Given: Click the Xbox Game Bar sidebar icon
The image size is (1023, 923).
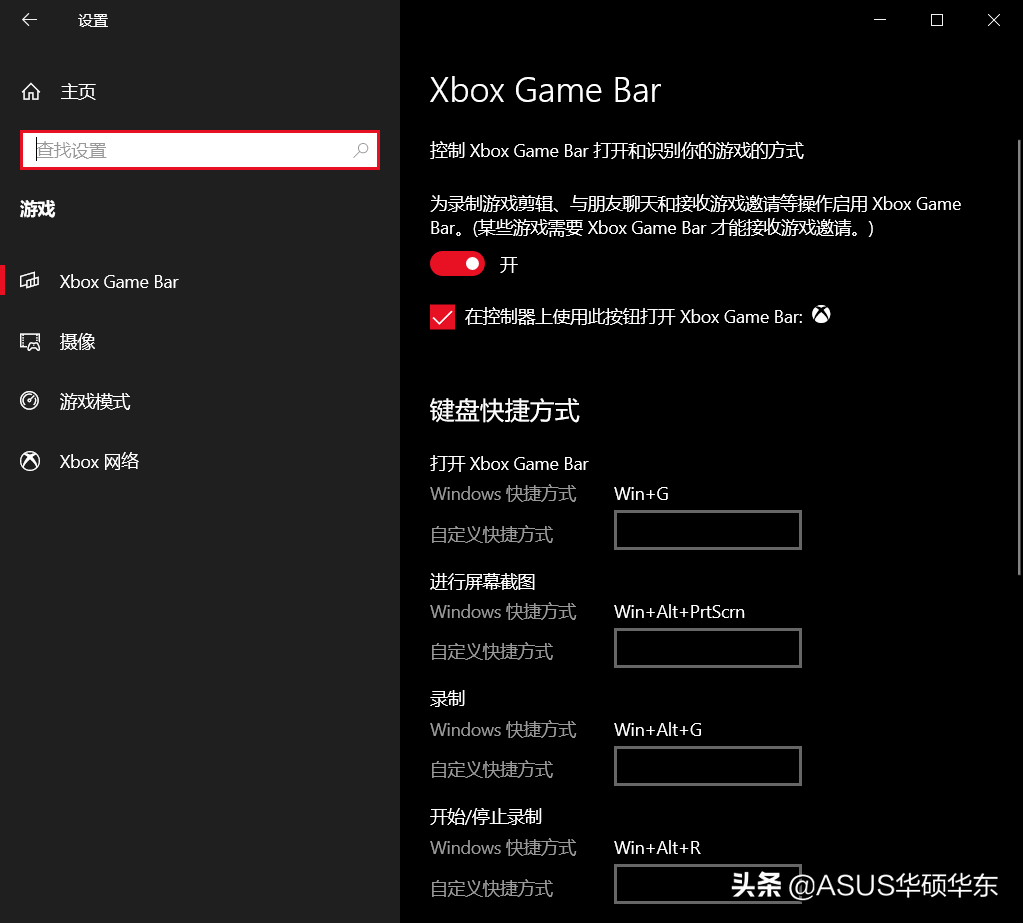Looking at the screenshot, I should point(29,281).
